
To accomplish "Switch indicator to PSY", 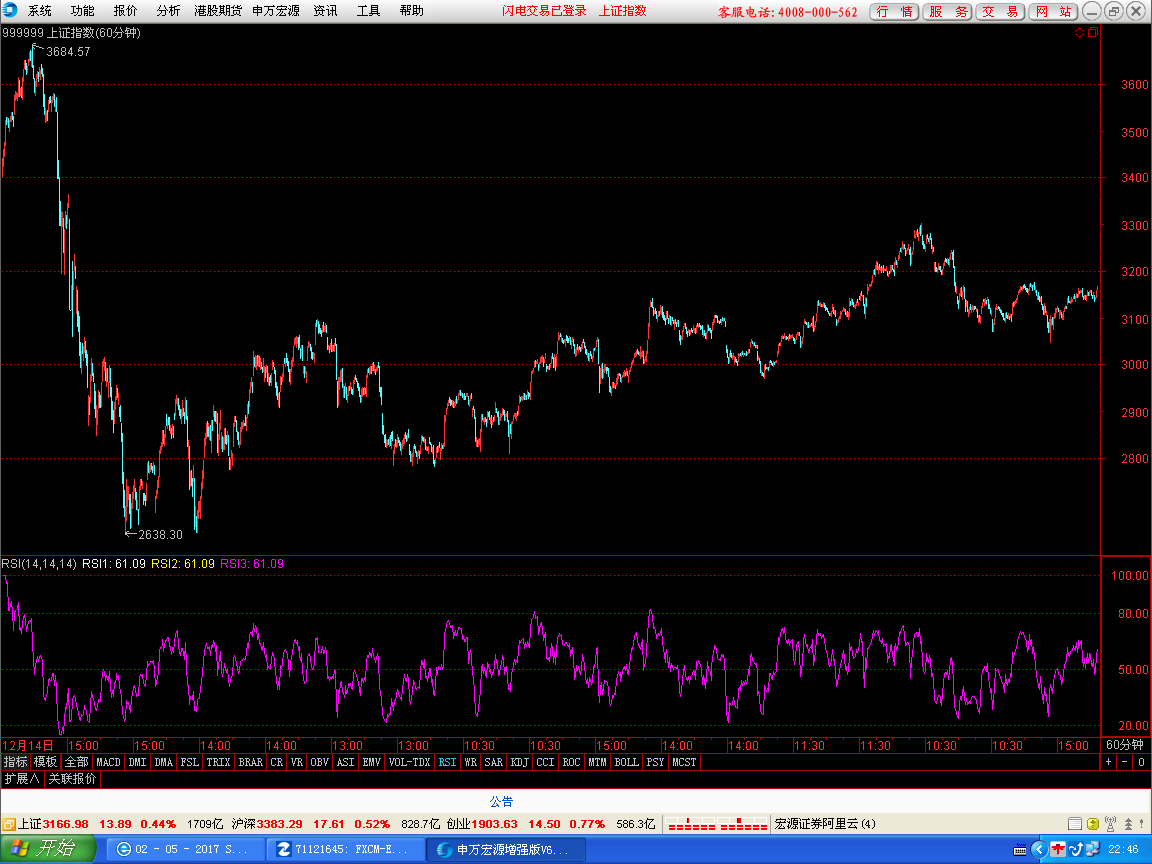I will click(655, 762).
